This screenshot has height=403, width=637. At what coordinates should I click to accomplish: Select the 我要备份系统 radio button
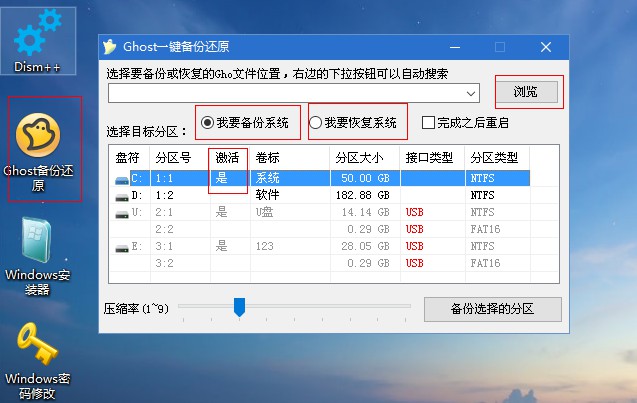[207, 122]
